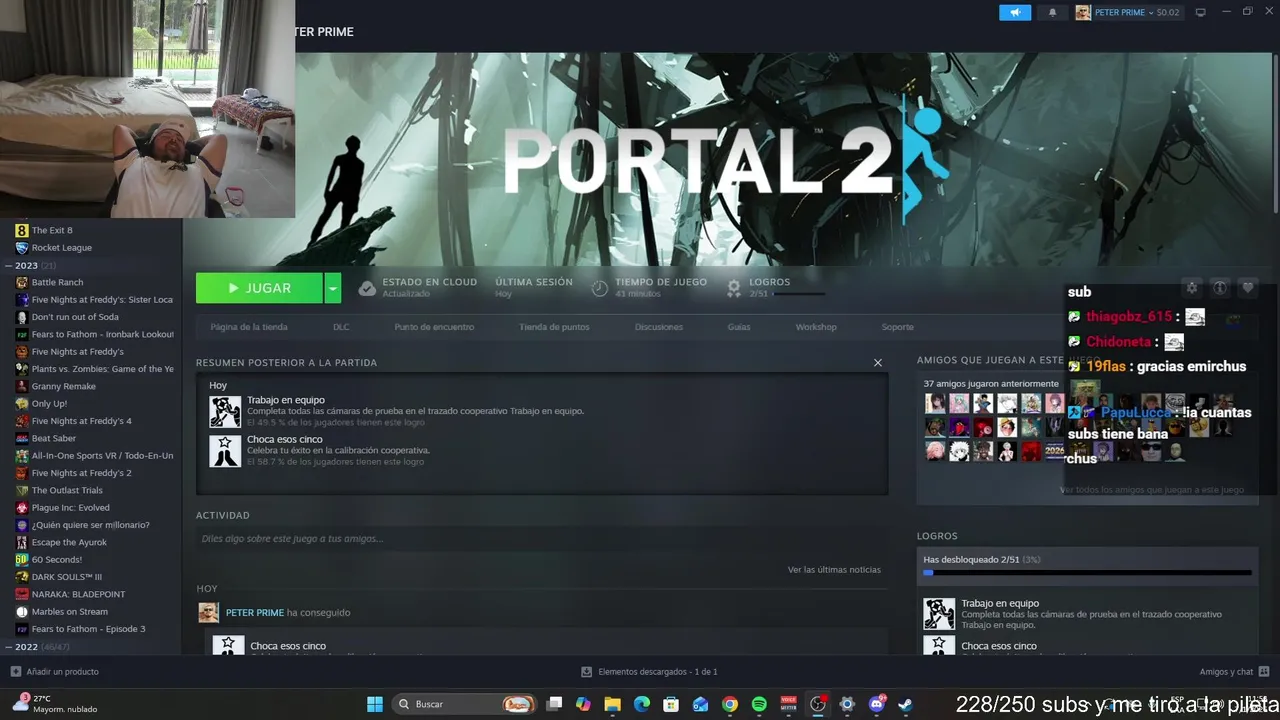Click the LOGROS stat in the header bar
Viewport: 1280px width, 720px height.
[x=775, y=288]
